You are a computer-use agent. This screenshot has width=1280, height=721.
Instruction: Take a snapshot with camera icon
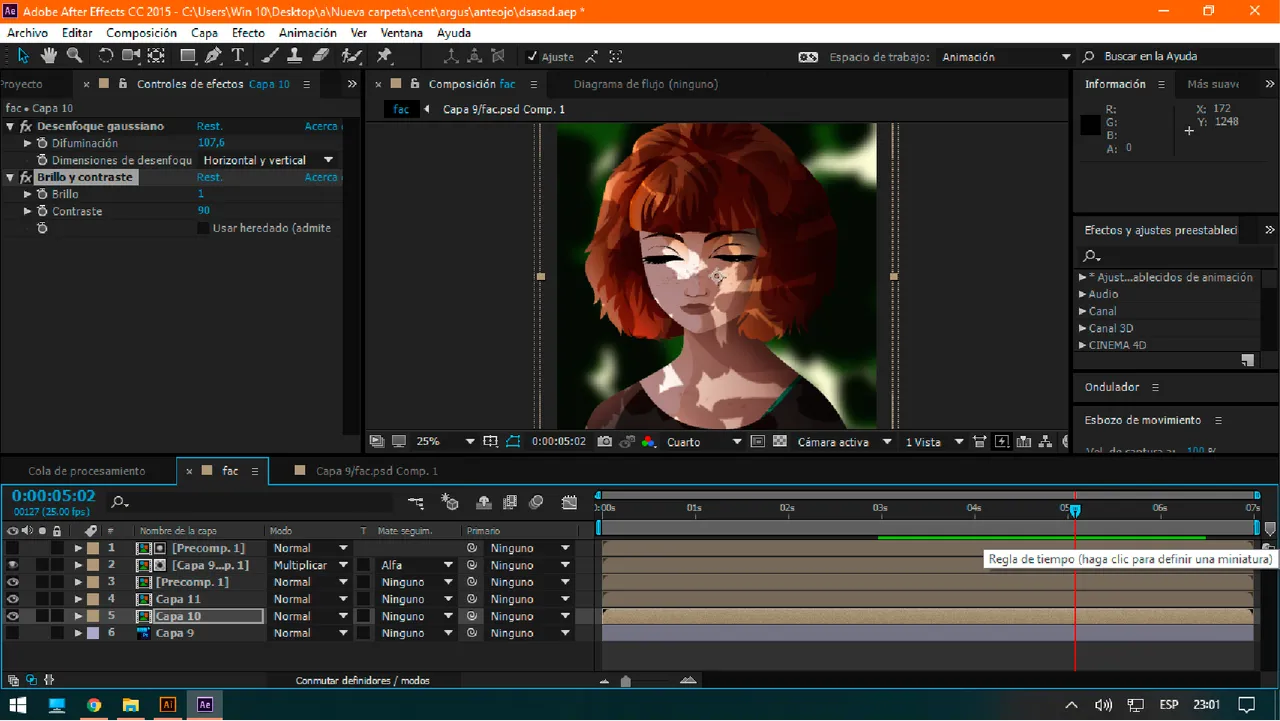click(604, 441)
